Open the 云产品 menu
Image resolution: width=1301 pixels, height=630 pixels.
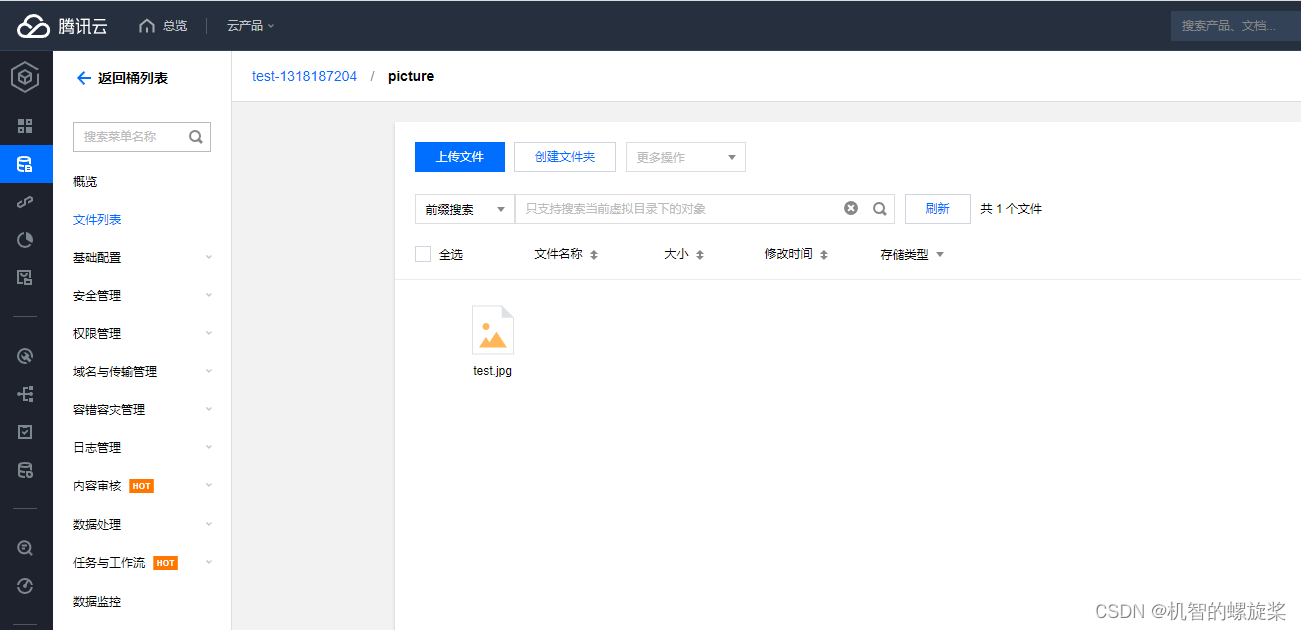click(x=248, y=25)
